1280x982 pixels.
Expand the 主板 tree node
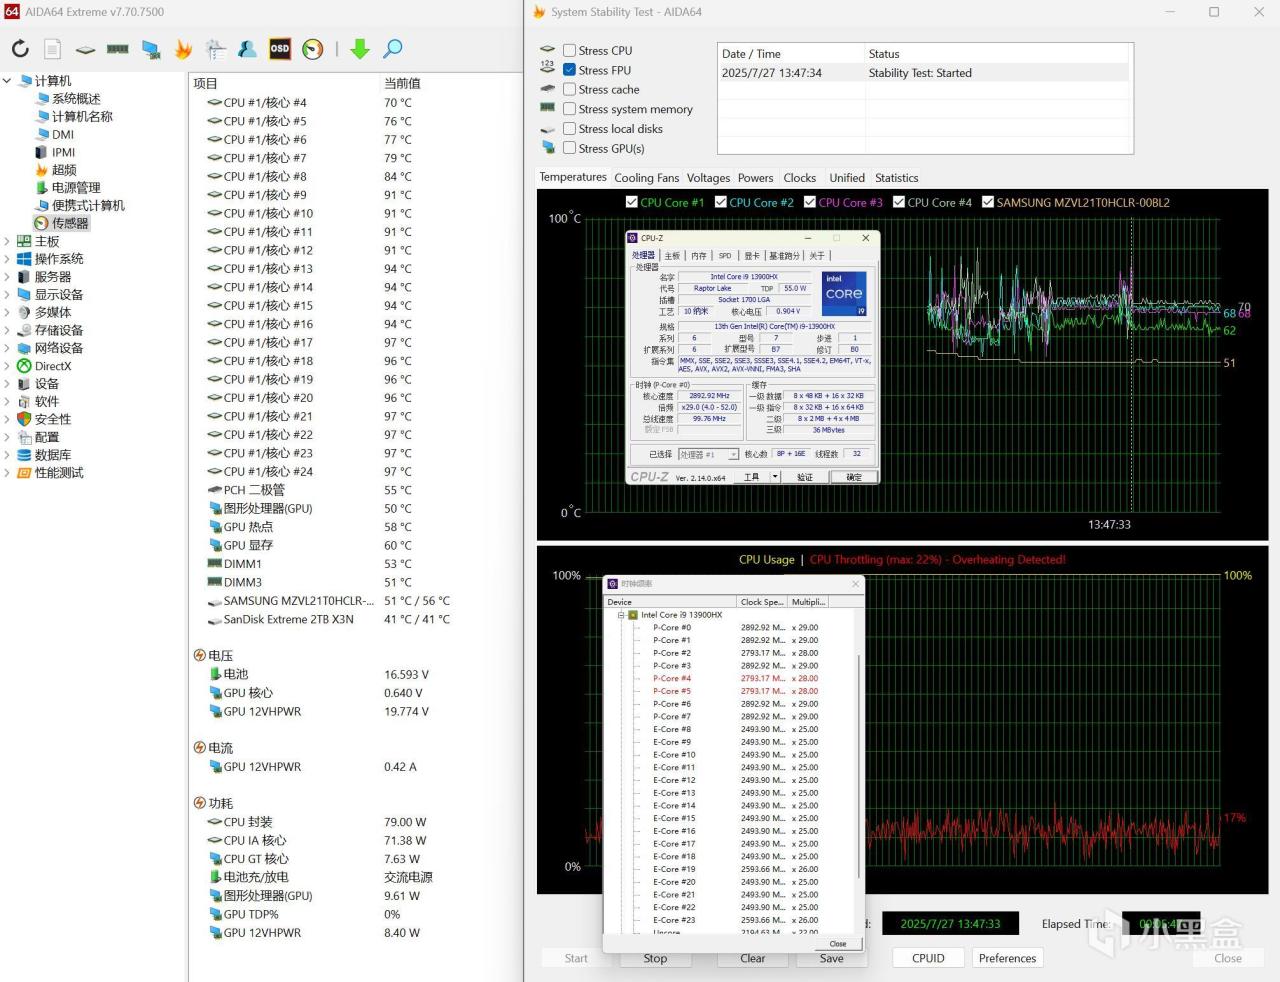coord(7,241)
